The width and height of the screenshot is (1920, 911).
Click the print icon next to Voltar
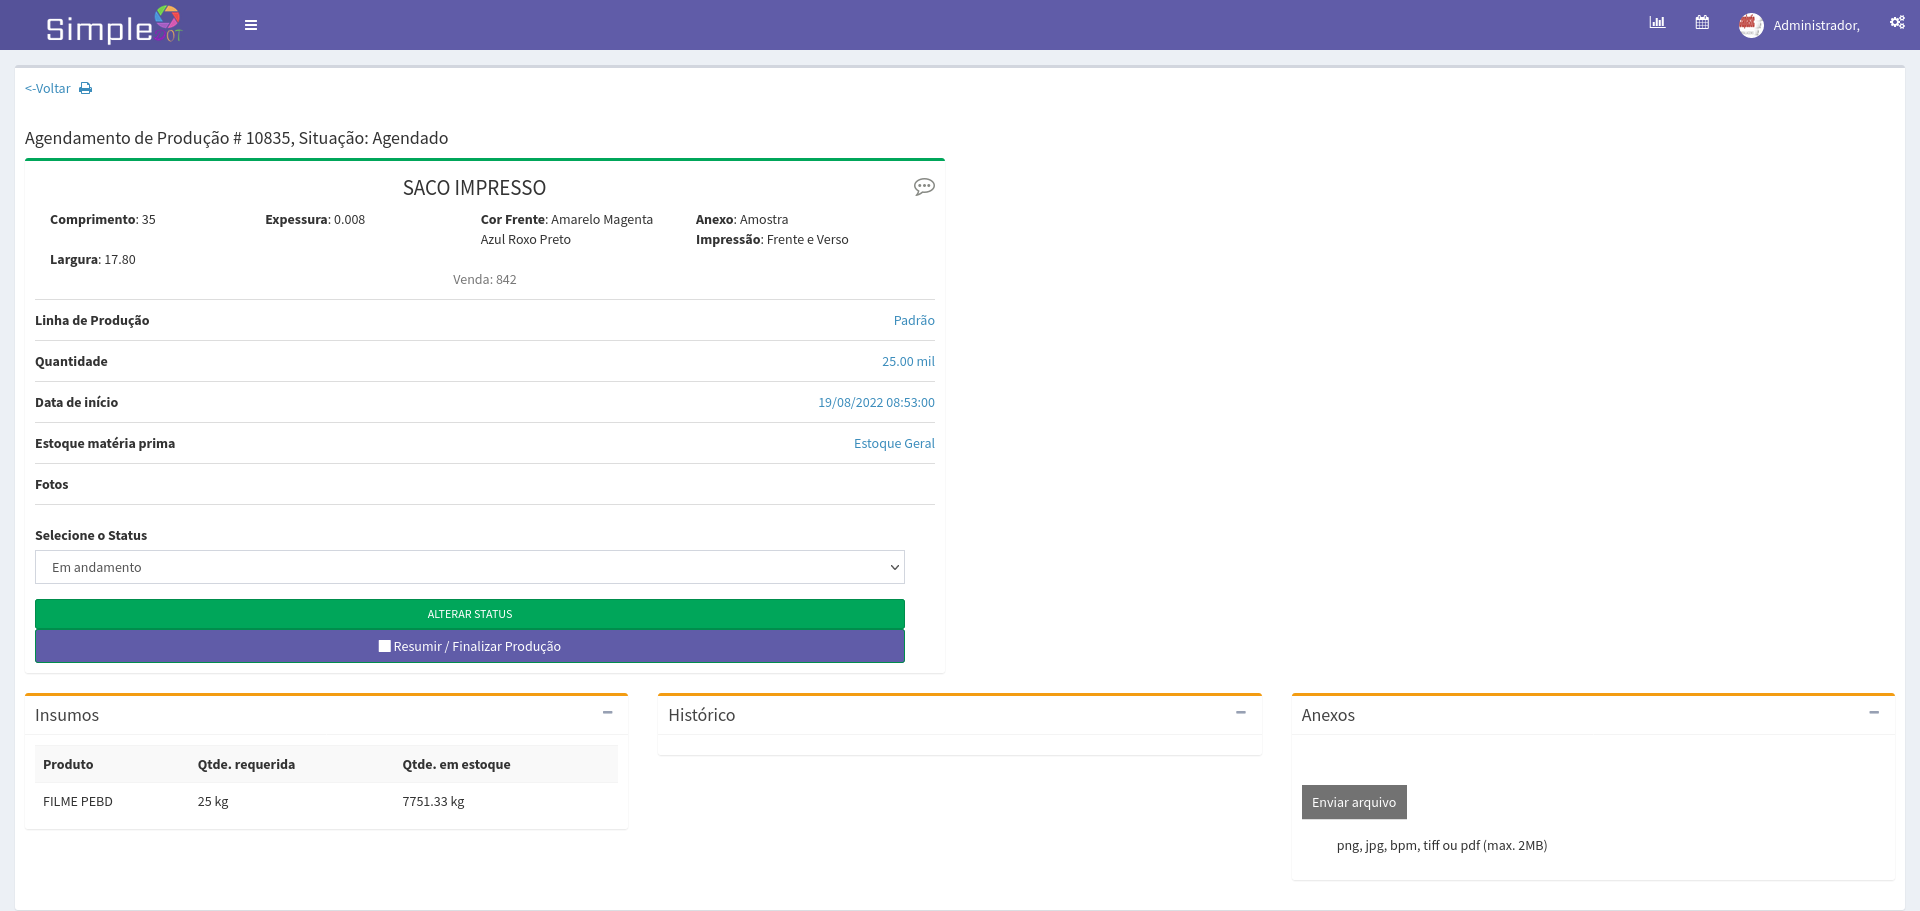click(x=86, y=89)
